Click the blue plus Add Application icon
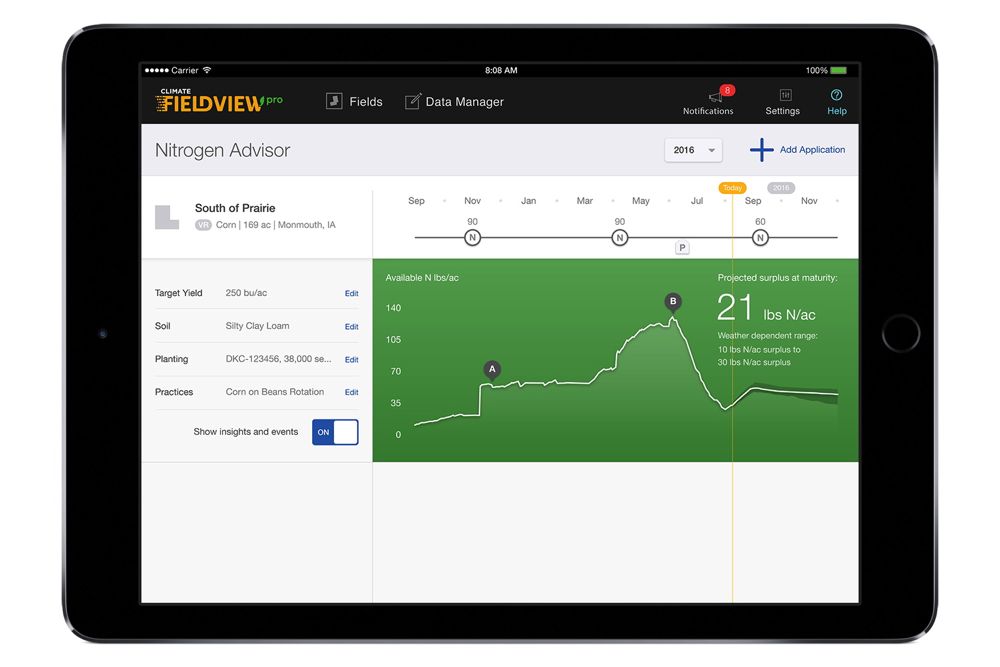The width and height of the screenshot is (1000, 667). click(x=762, y=150)
